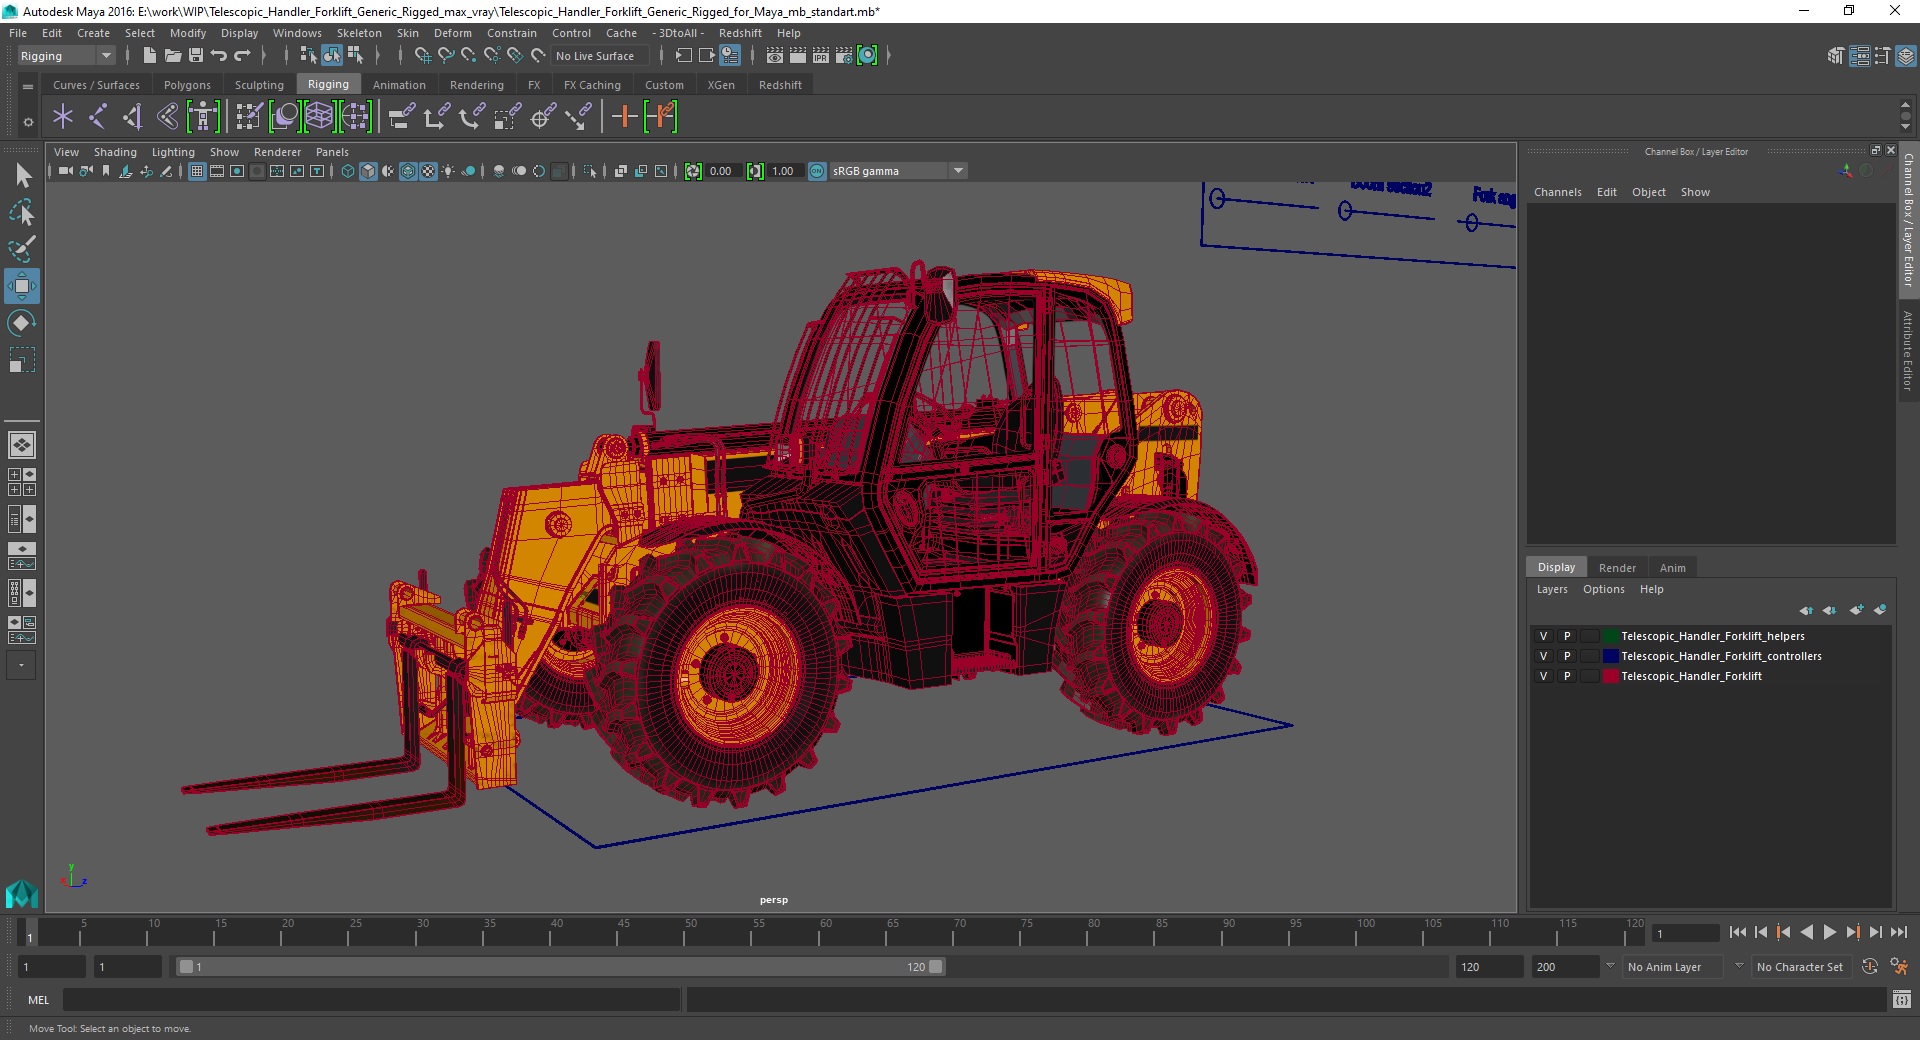Open the Channels menu in Channel Box
Image resolution: width=1920 pixels, height=1040 pixels.
click(1558, 192)
